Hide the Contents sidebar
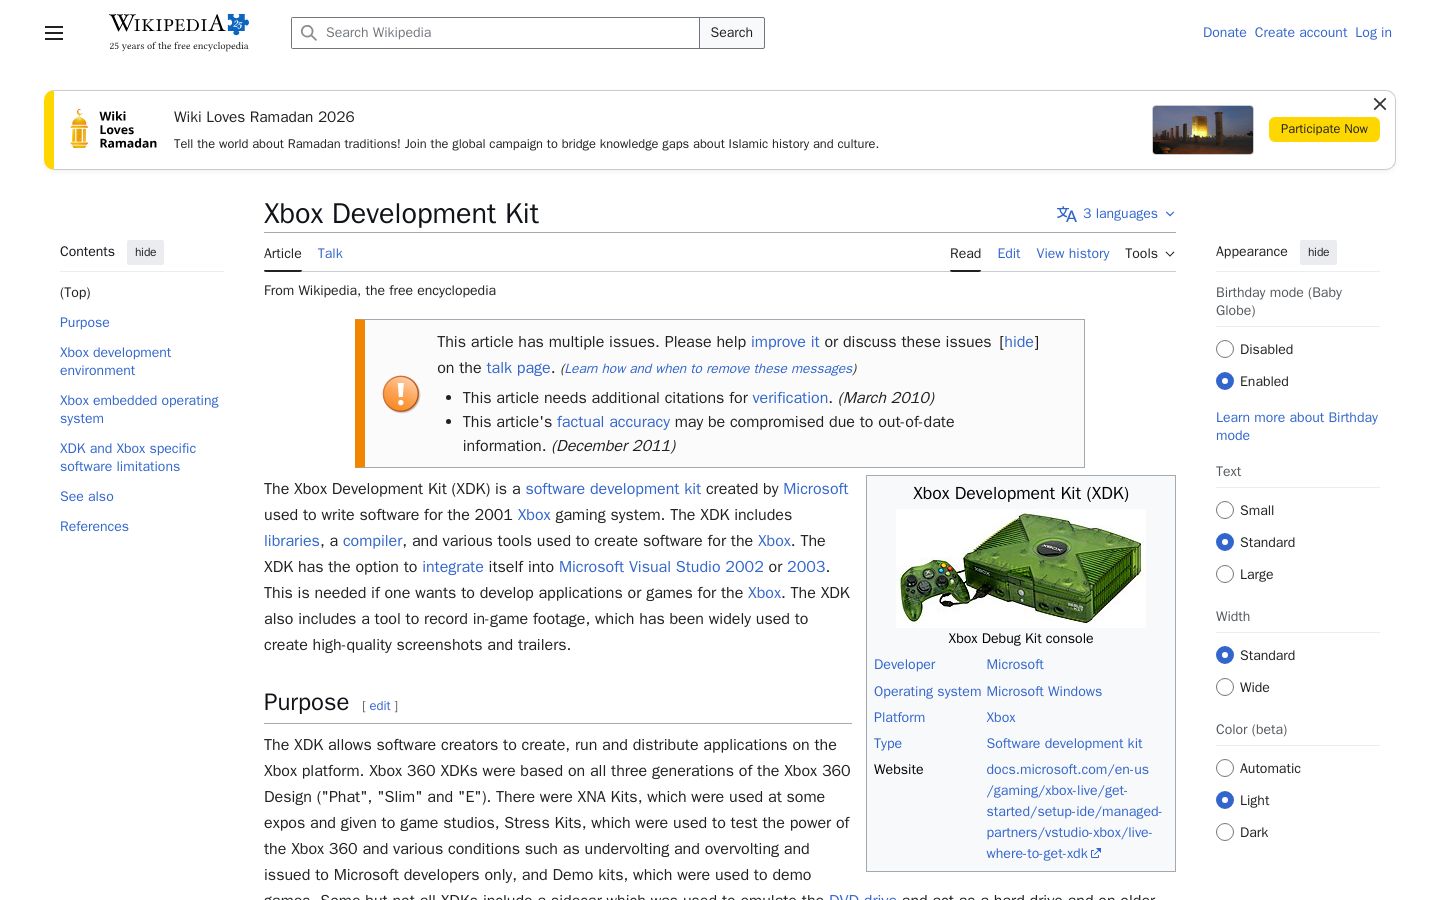The width and height of the screenshot is (1440, 900). tap(146, 252)
